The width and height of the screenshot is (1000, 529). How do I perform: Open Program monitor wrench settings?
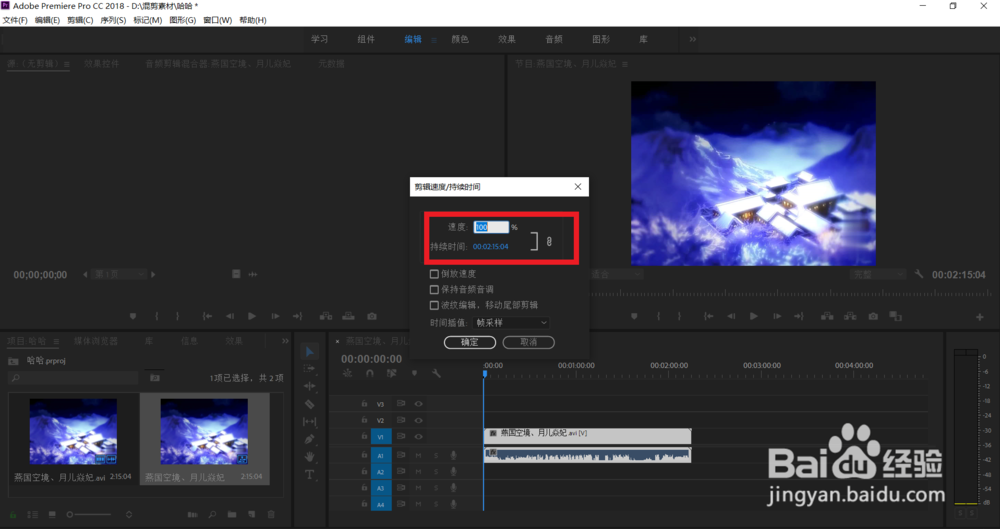tap(918, 274)
